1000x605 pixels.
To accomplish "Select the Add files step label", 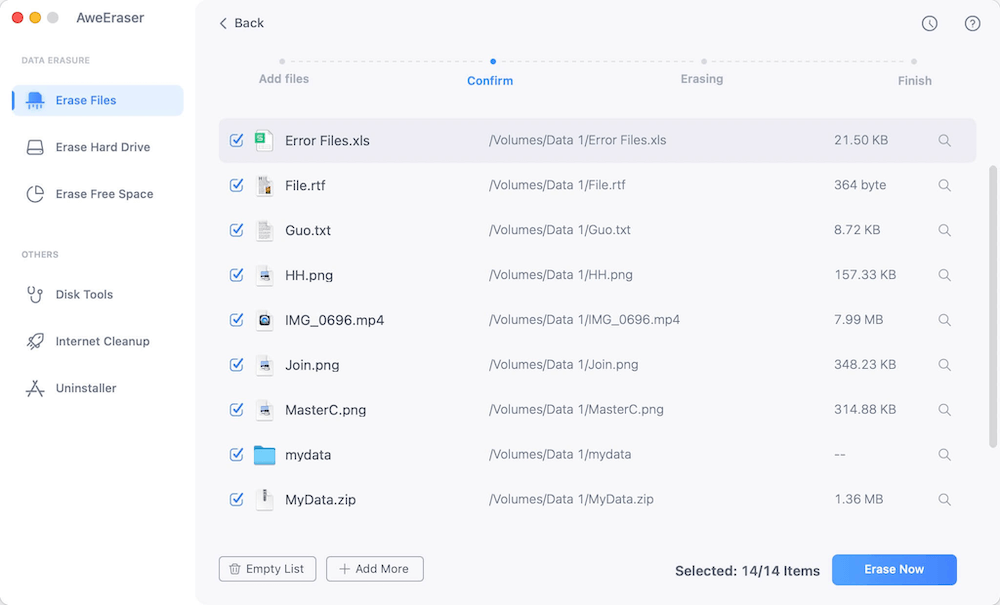I will pos(284,78).
